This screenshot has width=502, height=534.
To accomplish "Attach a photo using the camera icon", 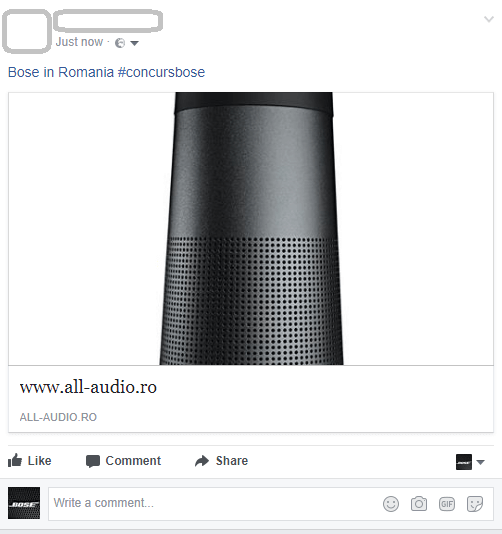I will coord(419,504).
